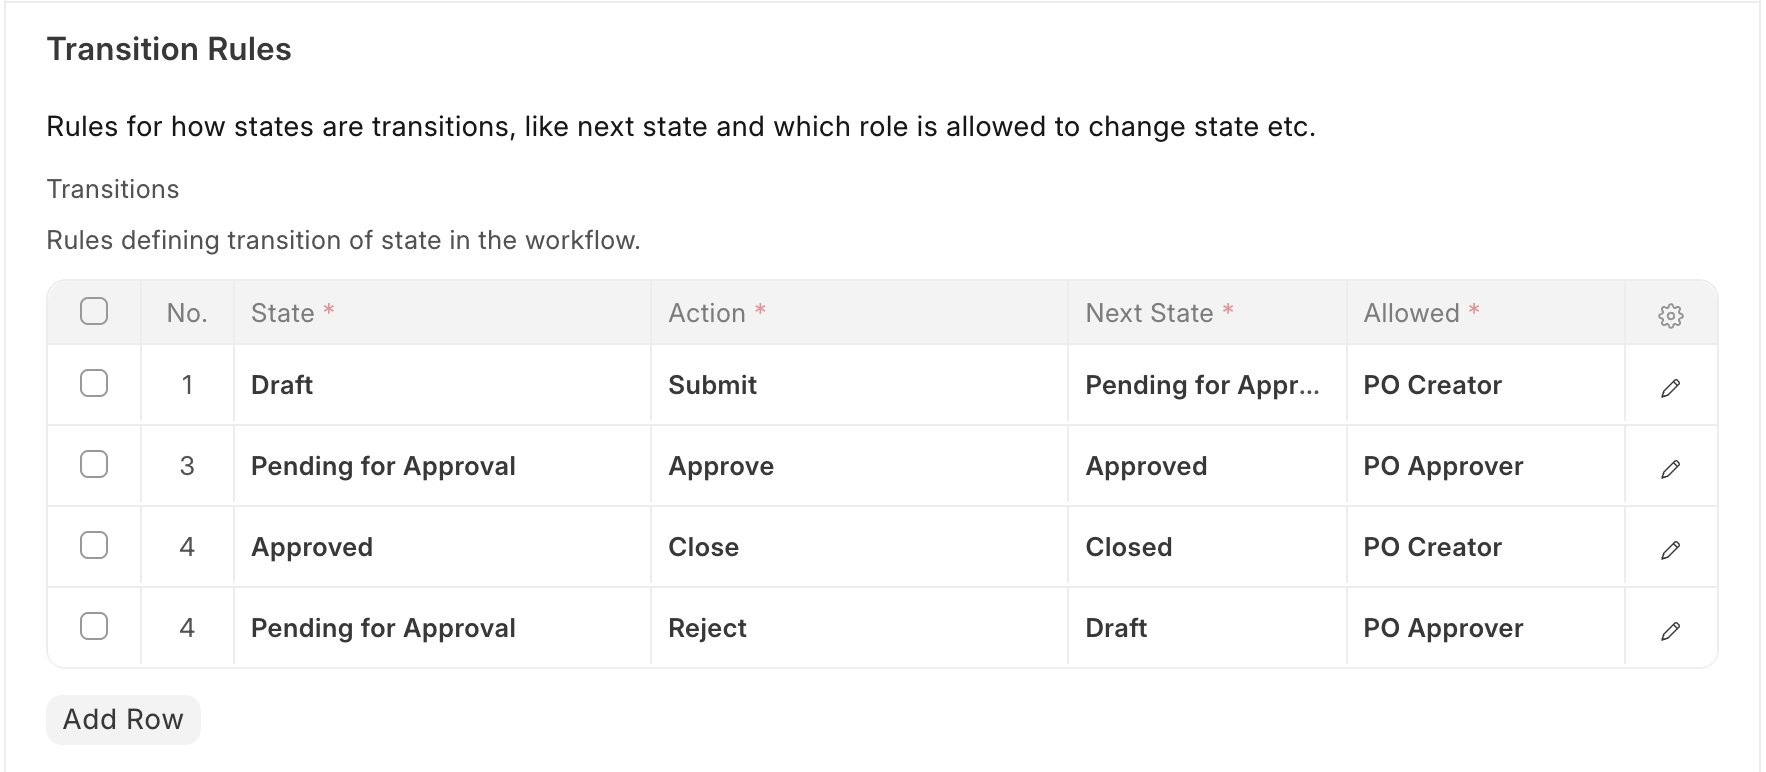Select checkbox for the Approve action row
This screenshot has height=772, width=1766.
tap(94, 465)
